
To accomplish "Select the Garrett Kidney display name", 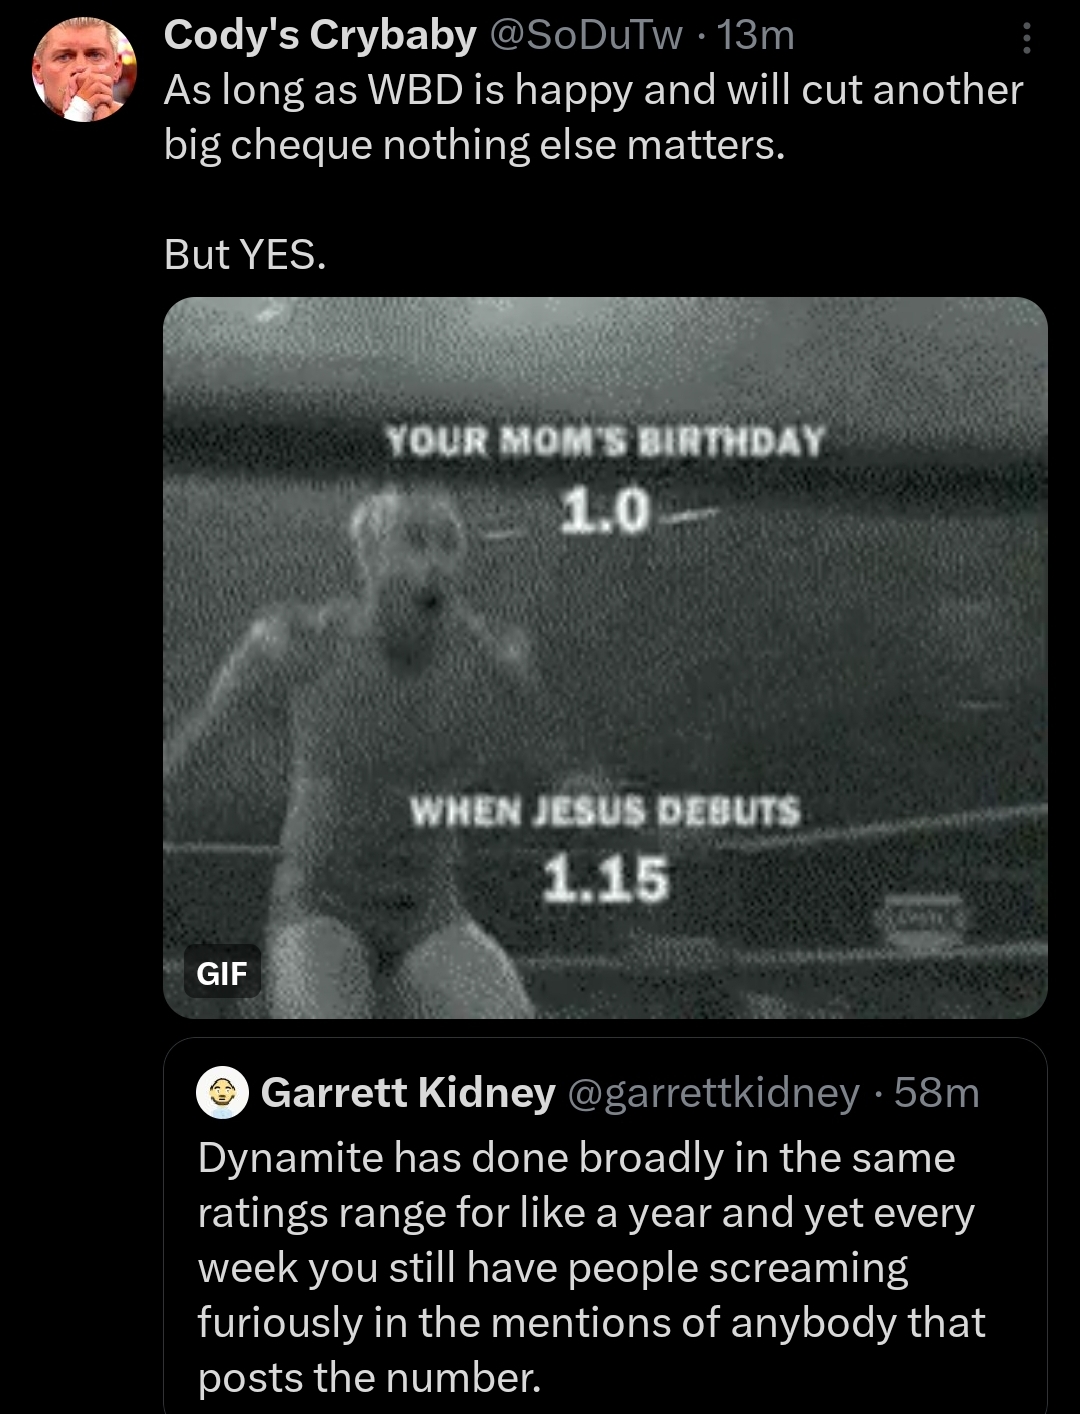I will click(x=408, y=1093).
